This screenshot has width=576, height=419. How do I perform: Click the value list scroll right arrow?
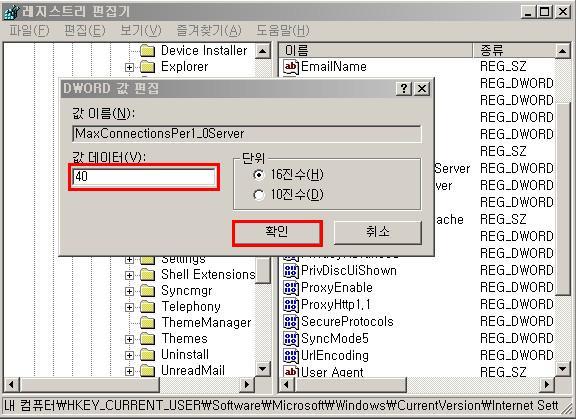(x=547, y=385)
